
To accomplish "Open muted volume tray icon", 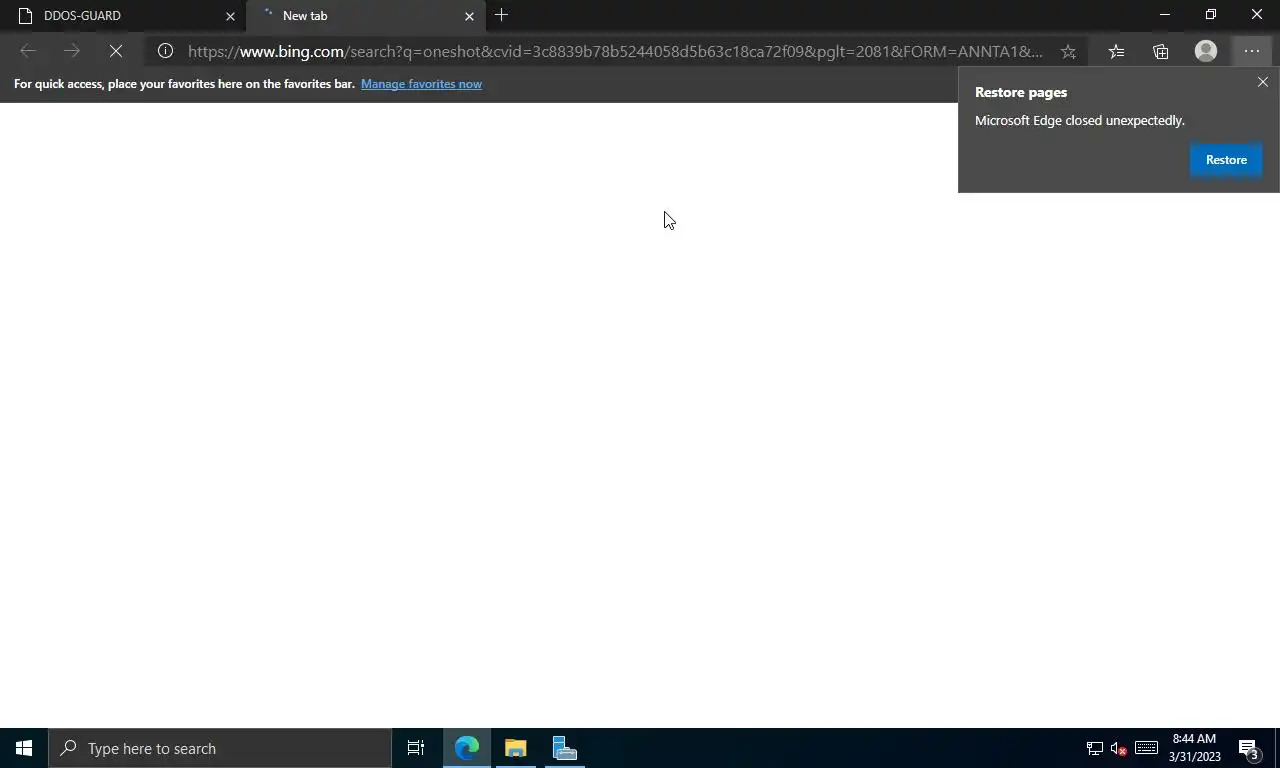I will [x=1119, y=748].
